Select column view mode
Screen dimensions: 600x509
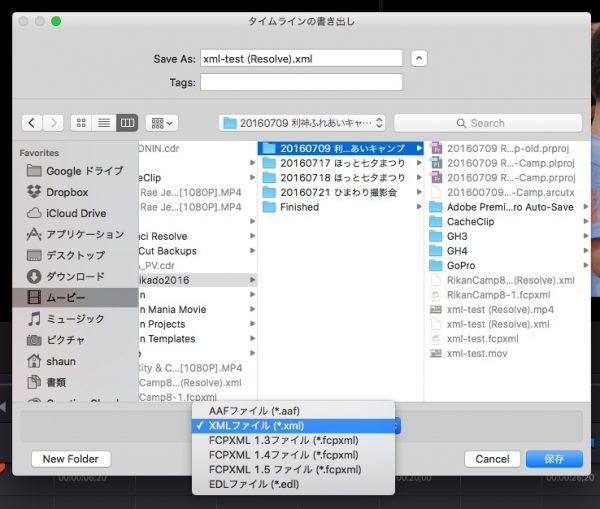(x=127, y=123)
